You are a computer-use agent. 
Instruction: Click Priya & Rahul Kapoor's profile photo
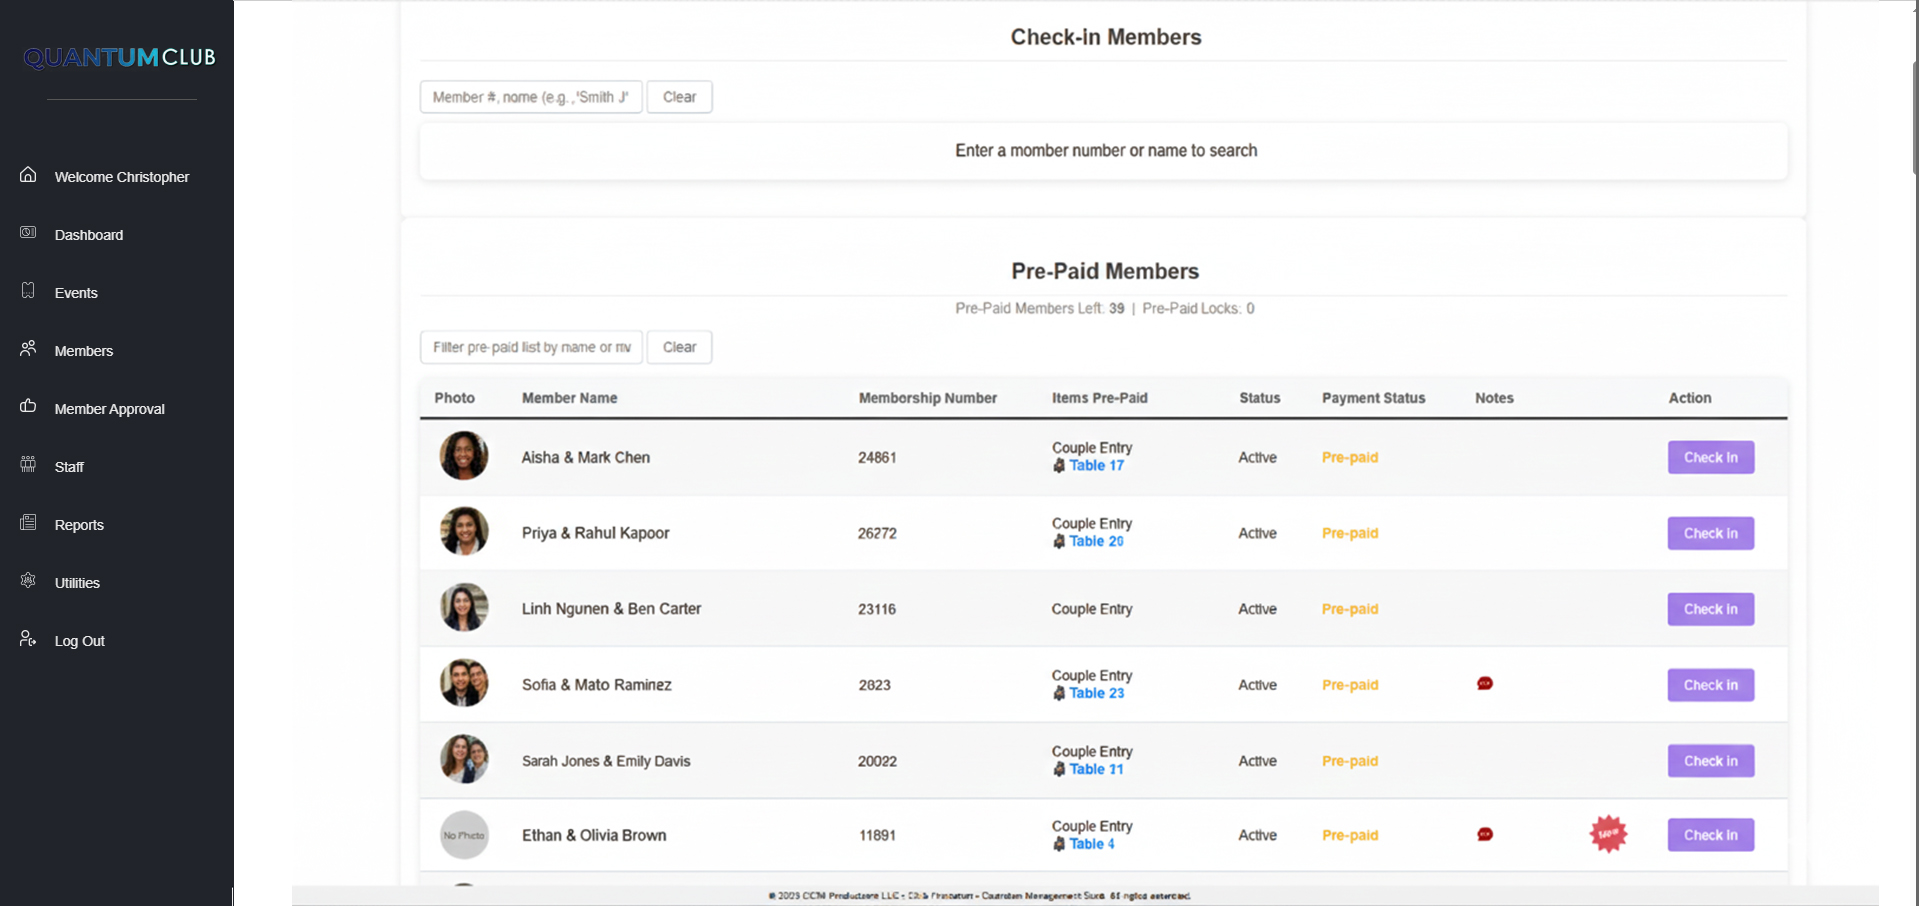click(x=464, y=532)
